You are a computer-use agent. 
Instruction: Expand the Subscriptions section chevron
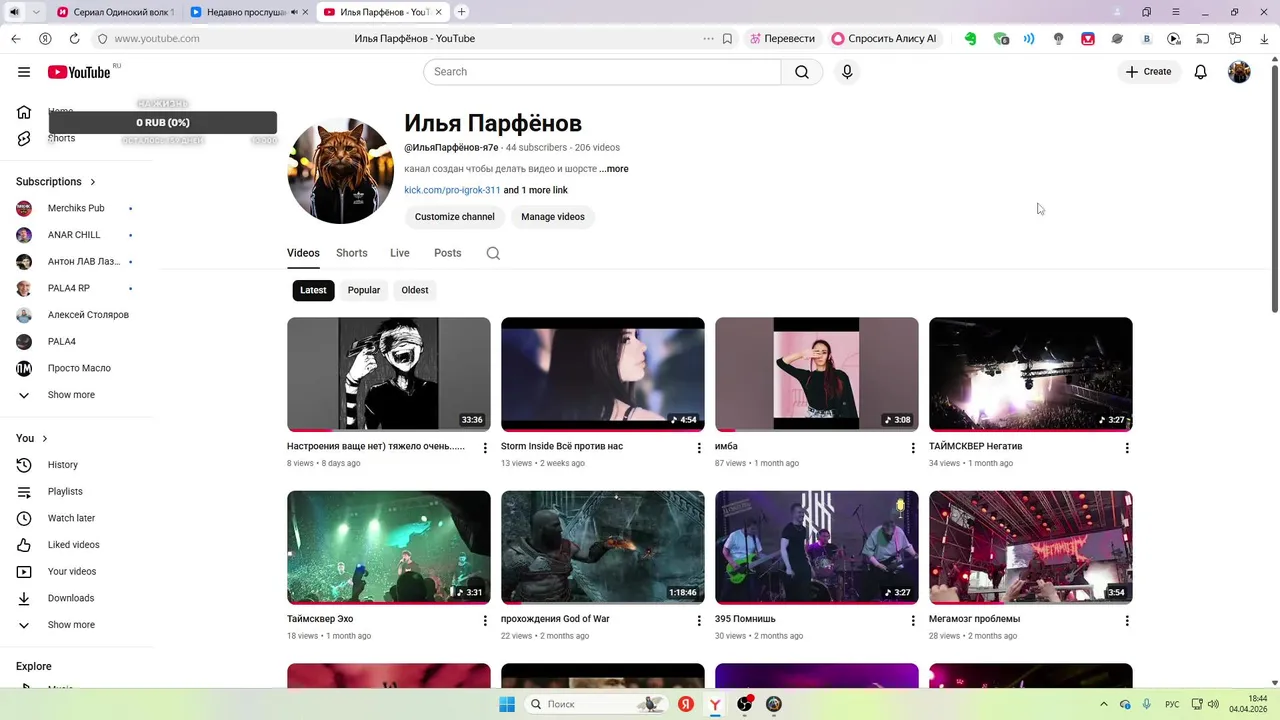93,182
